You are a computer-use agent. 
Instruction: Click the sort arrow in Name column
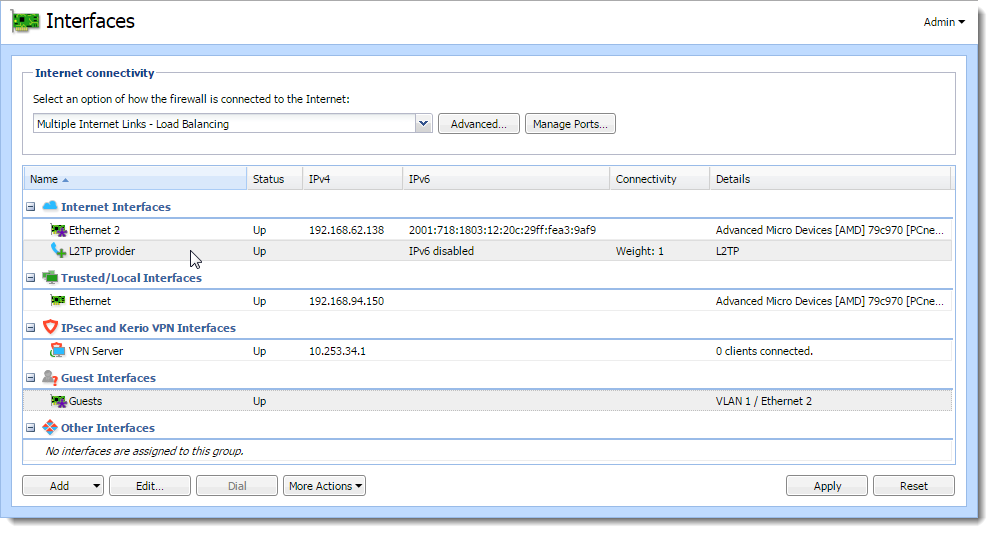65,180
